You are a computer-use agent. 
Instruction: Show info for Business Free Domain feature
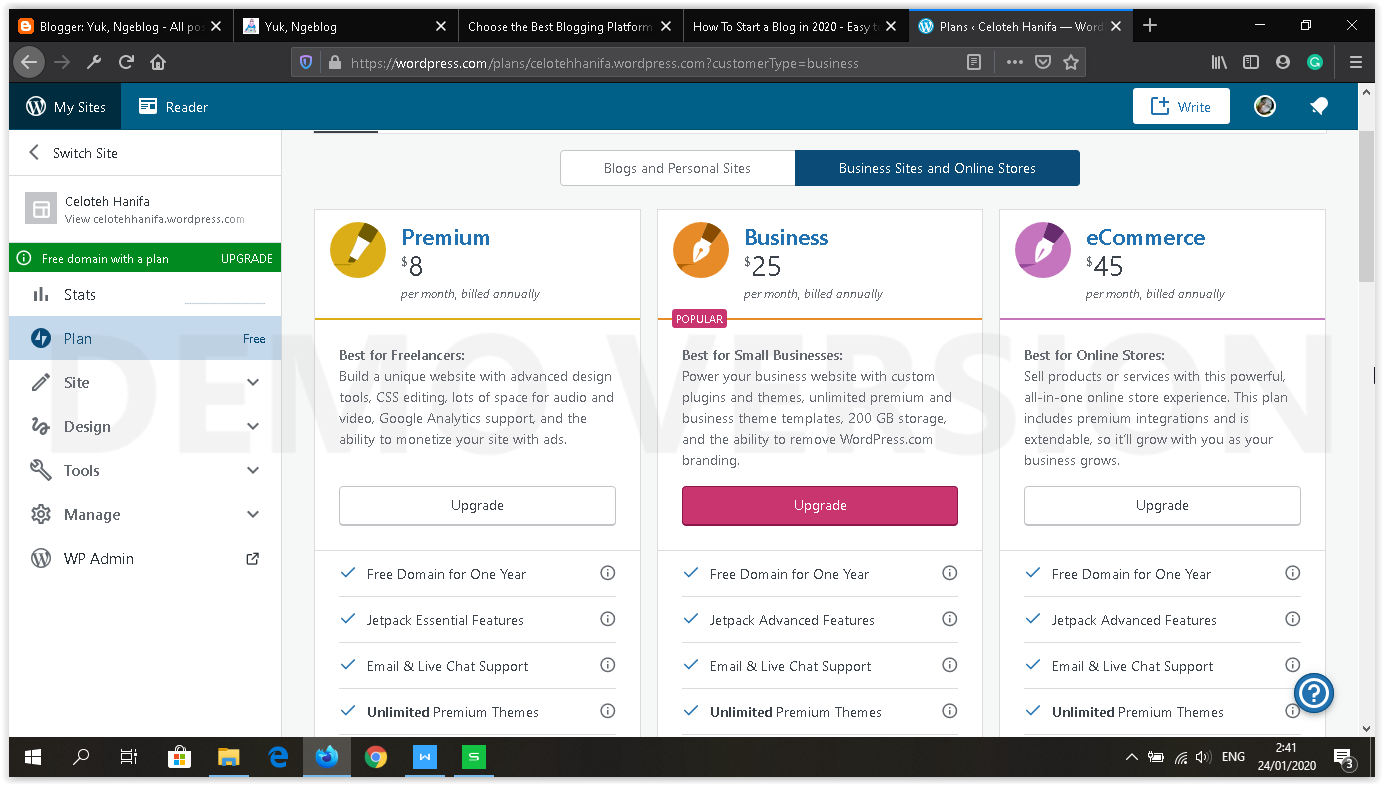950,573
